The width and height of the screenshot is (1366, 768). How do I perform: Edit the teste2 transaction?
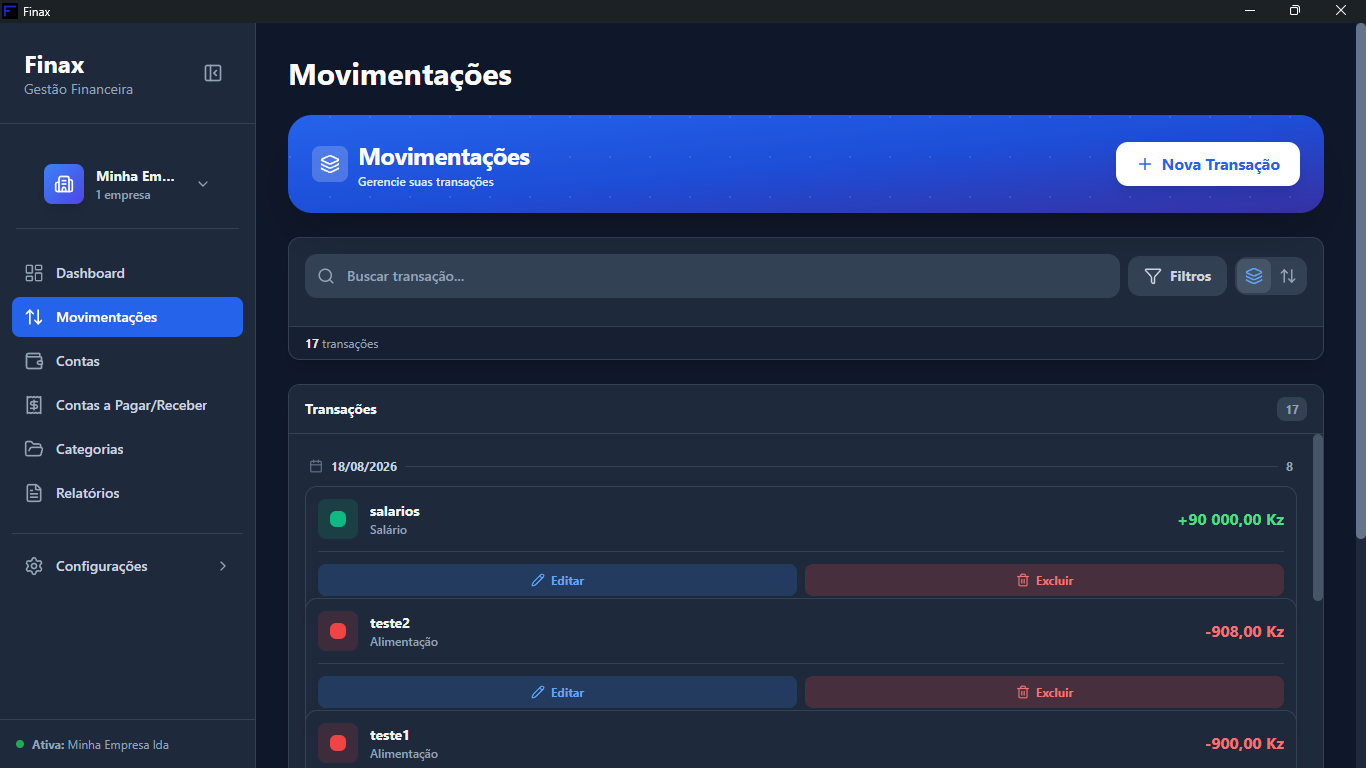coord(557,692)
